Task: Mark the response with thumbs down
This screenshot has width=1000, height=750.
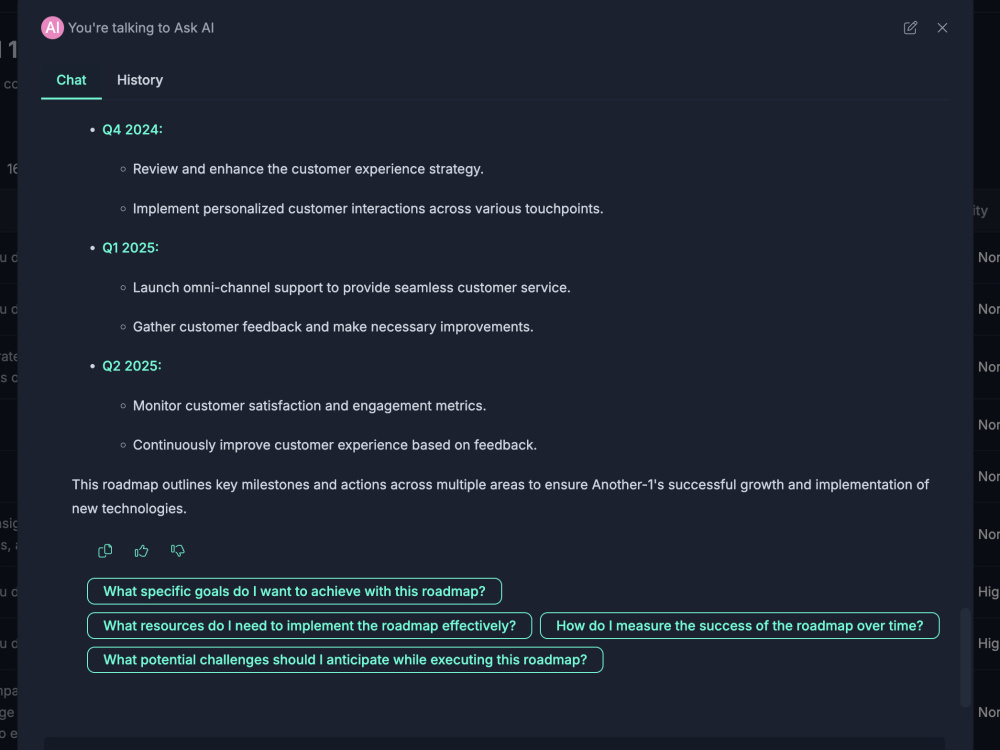Action: (177, 550)
